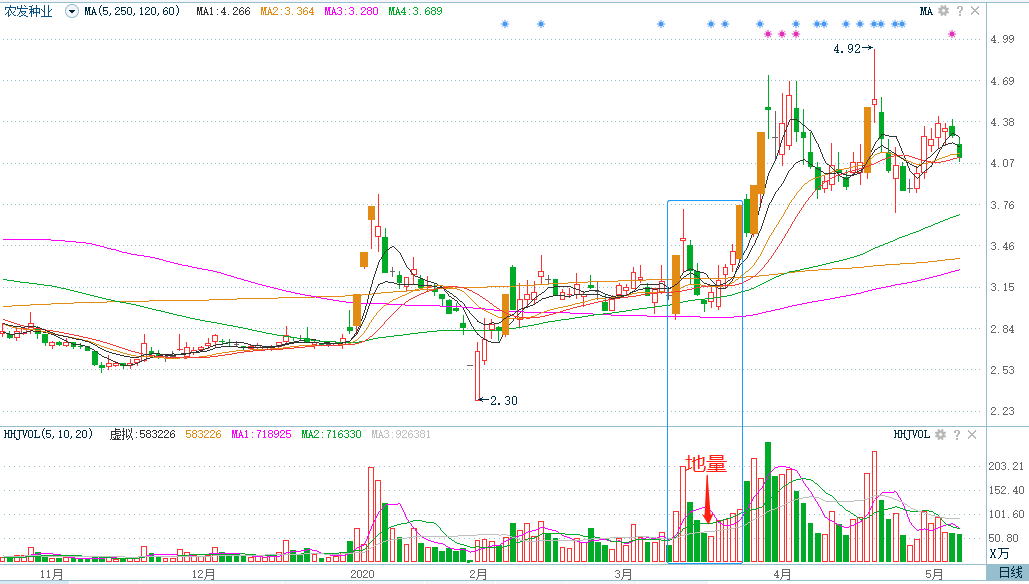Click the 4.38 price axis value
Viewport: 1029px width, 584px height.
(x=1003, y=122)
